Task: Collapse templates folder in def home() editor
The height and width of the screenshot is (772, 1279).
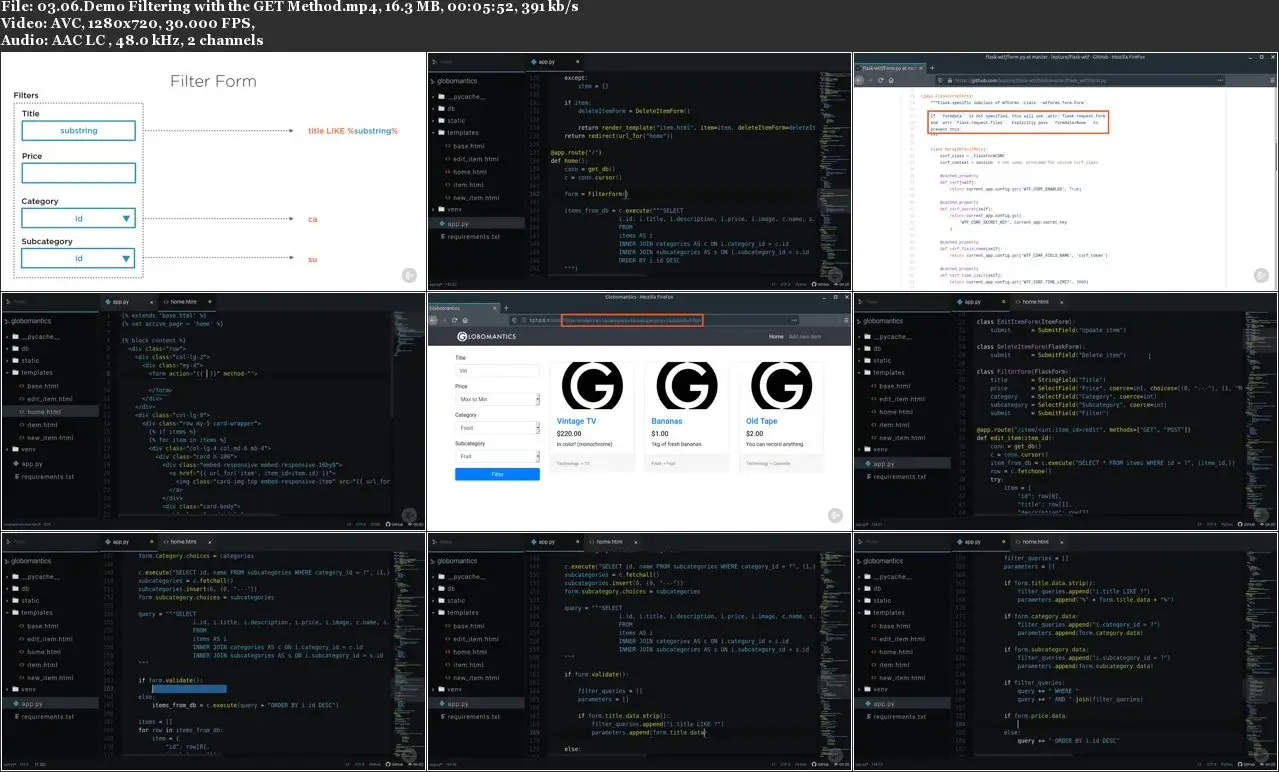Action: coord(457,132)
